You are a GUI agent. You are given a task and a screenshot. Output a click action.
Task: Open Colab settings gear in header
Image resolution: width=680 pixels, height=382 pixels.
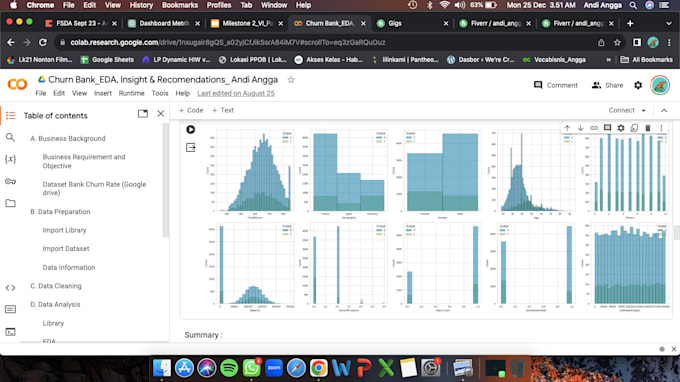pyautogui.click(x=638, y=85)
